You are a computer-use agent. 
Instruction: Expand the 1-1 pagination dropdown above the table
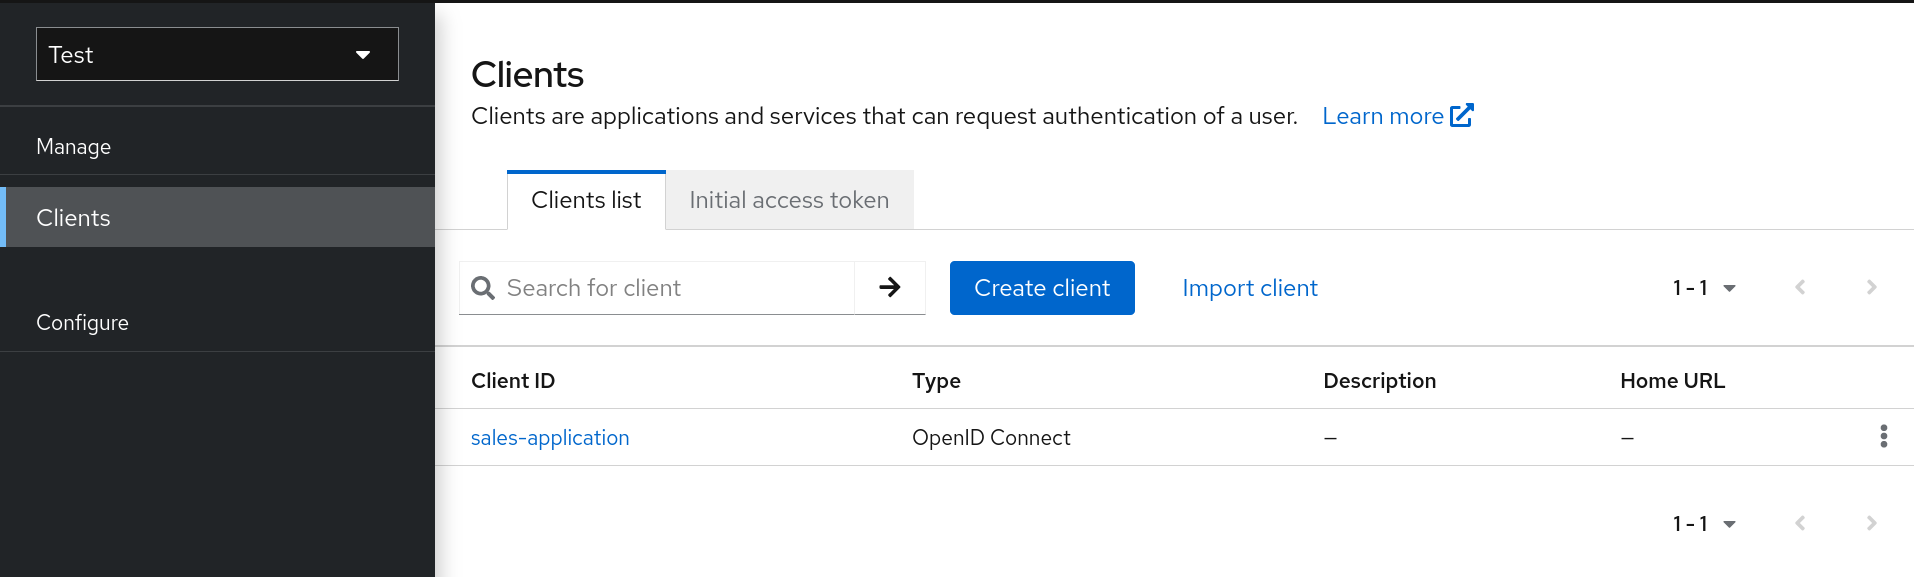(1704, 288)
